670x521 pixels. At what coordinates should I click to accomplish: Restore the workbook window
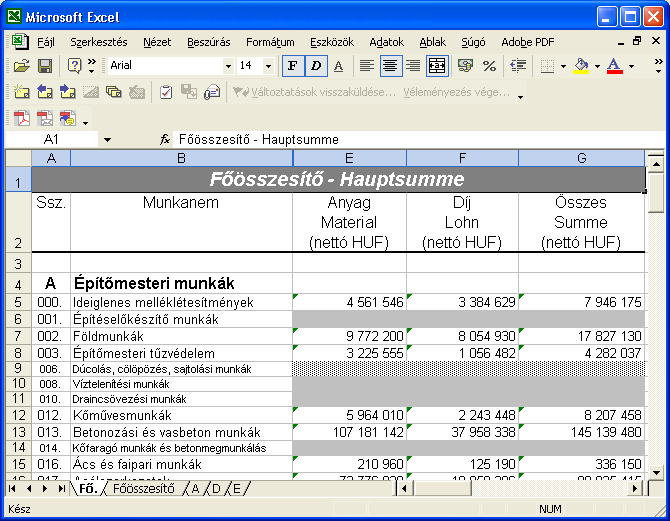tap(637, 41)
